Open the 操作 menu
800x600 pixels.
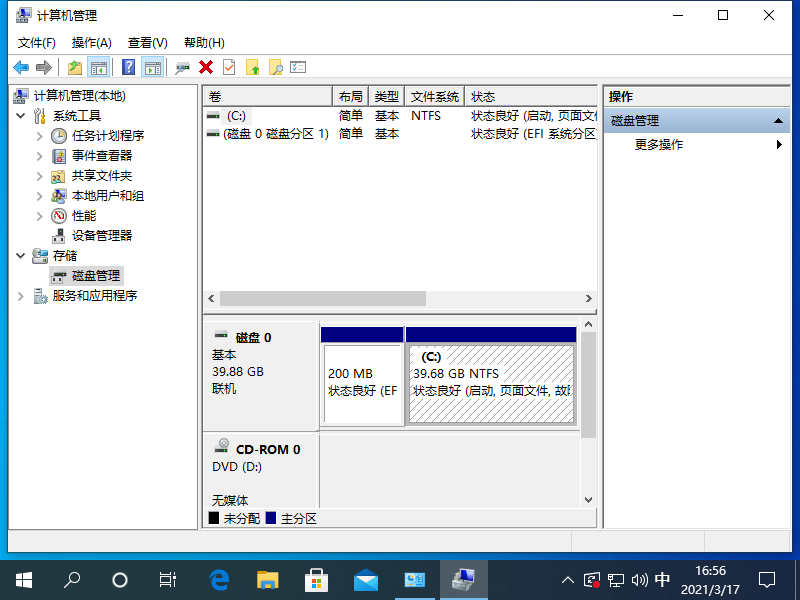point(92,42)
